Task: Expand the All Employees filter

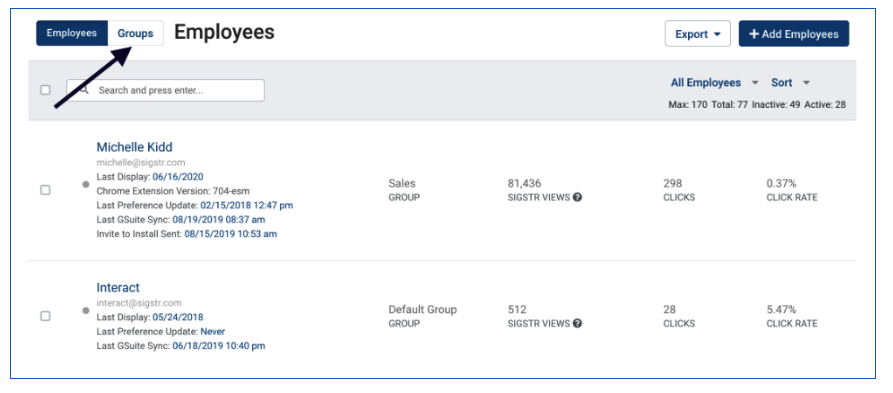Action: click(x=714, y=83)
